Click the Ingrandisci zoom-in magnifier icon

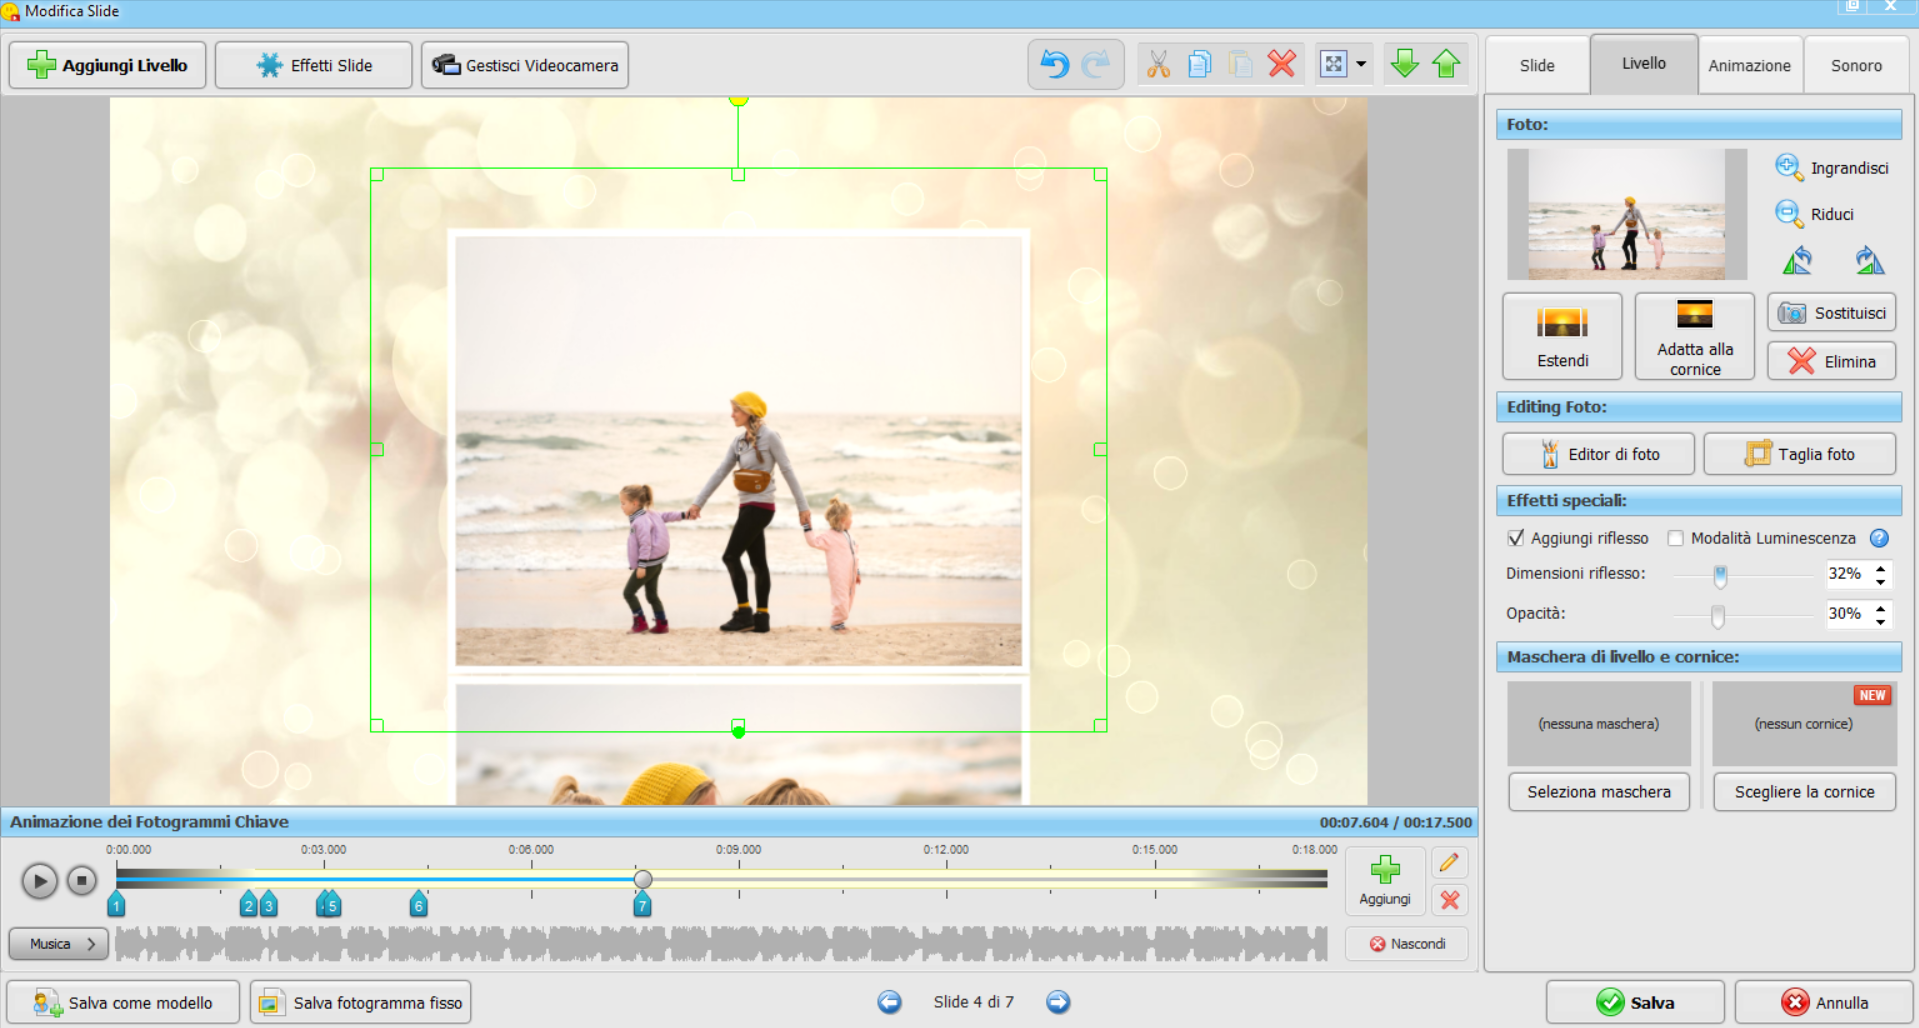(x=1791, y=167)
